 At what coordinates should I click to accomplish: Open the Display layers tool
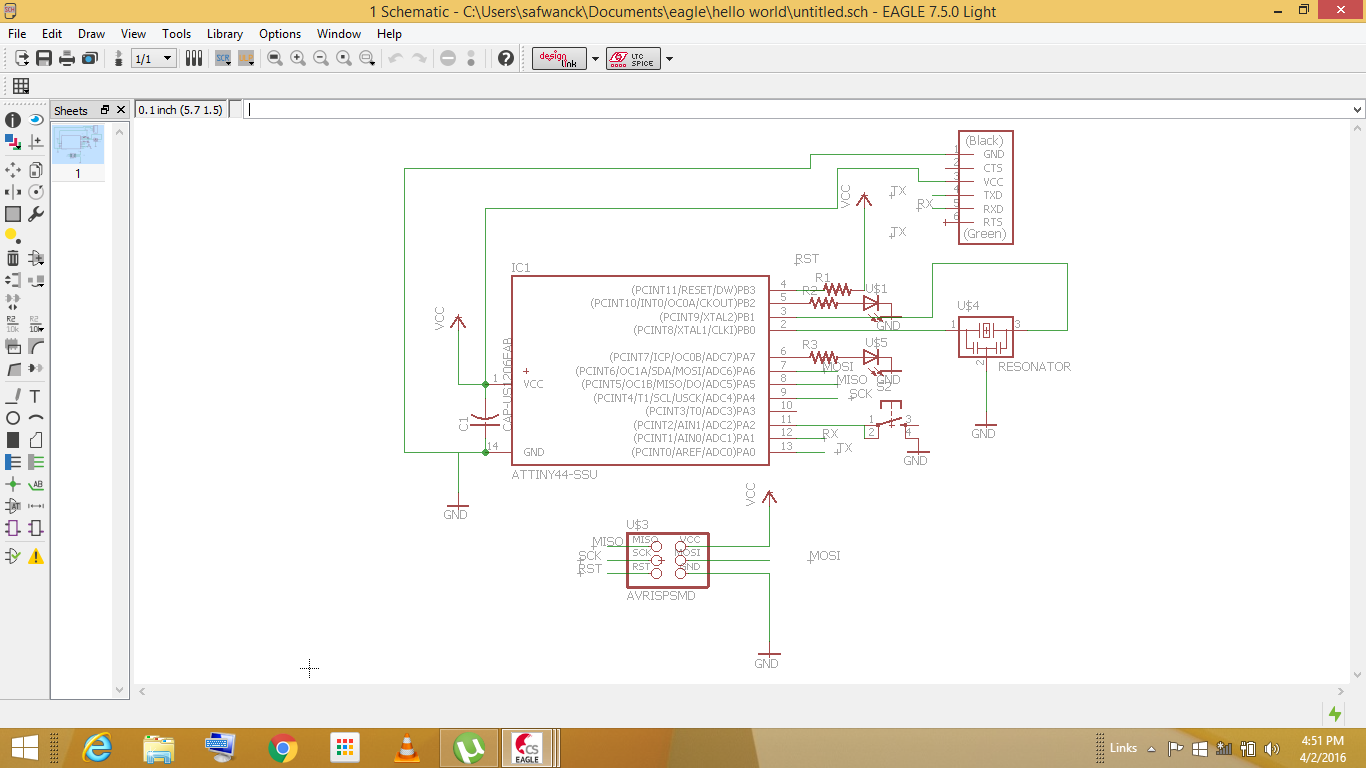[13, 143]
